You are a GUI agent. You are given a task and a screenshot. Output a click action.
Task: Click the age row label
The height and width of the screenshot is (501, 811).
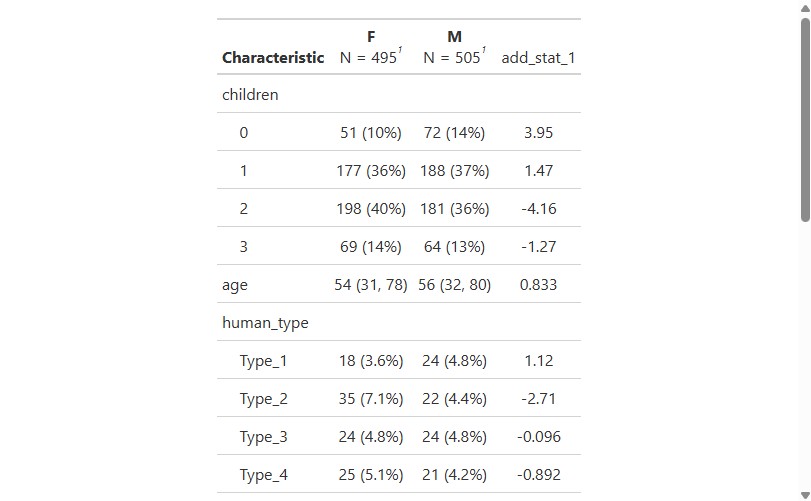(x=235, y=285)
